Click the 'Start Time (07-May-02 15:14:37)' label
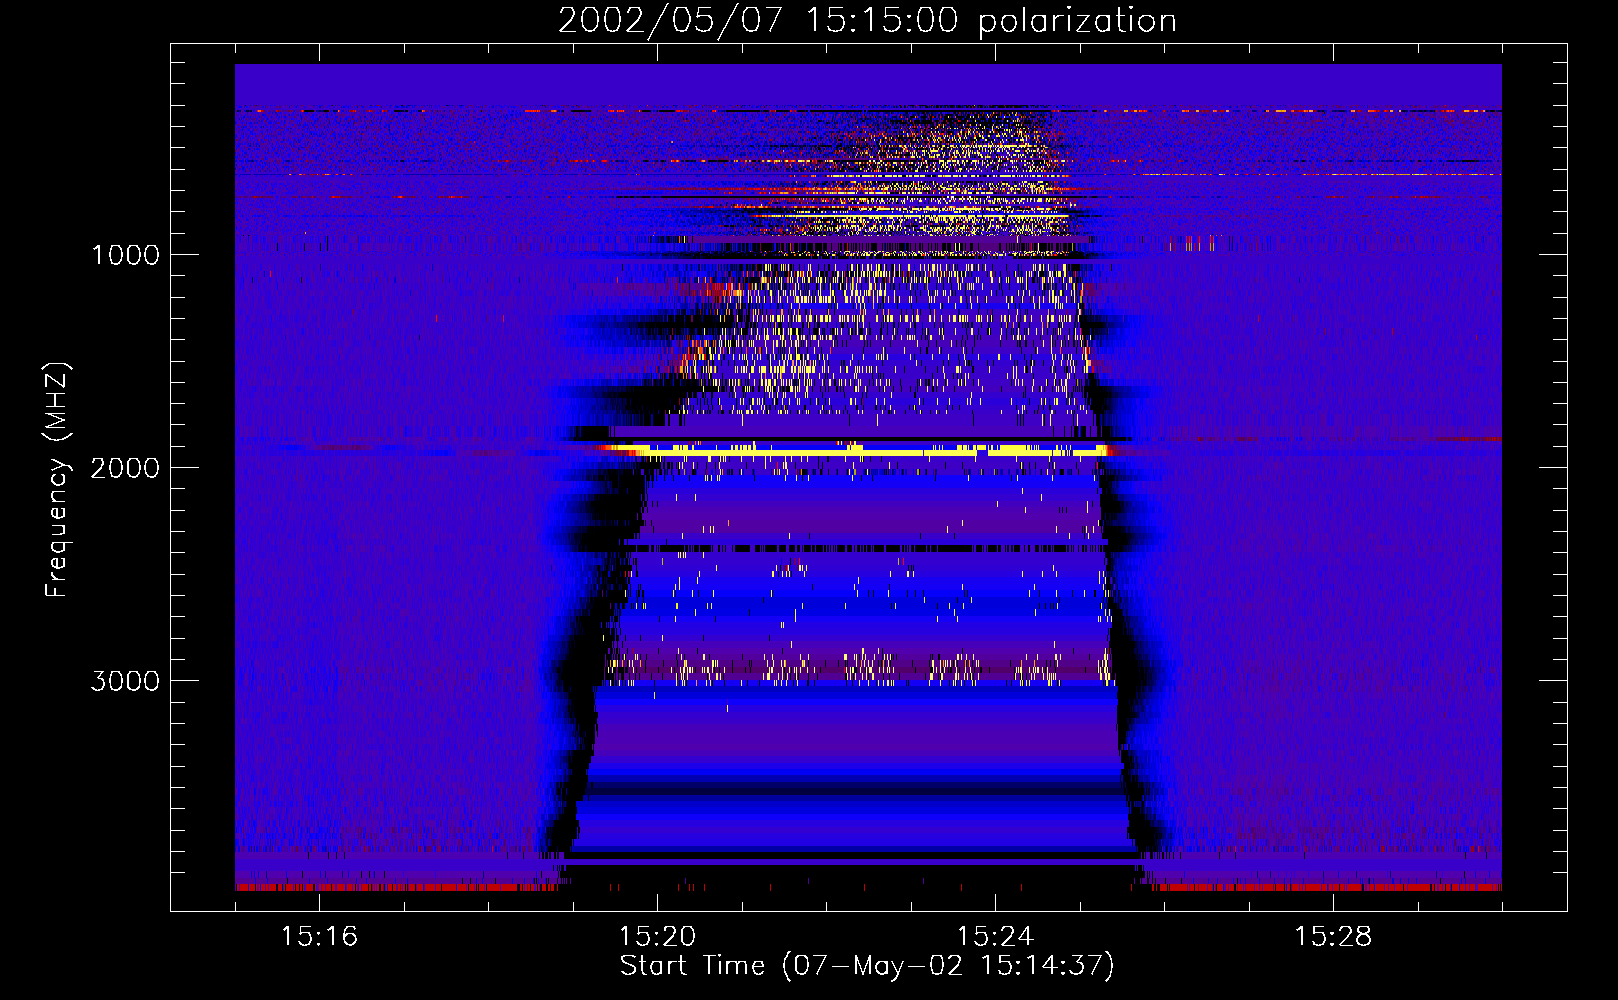Image resolution: width=1618 pixels, height=1000 pixels. pos(867,966)
